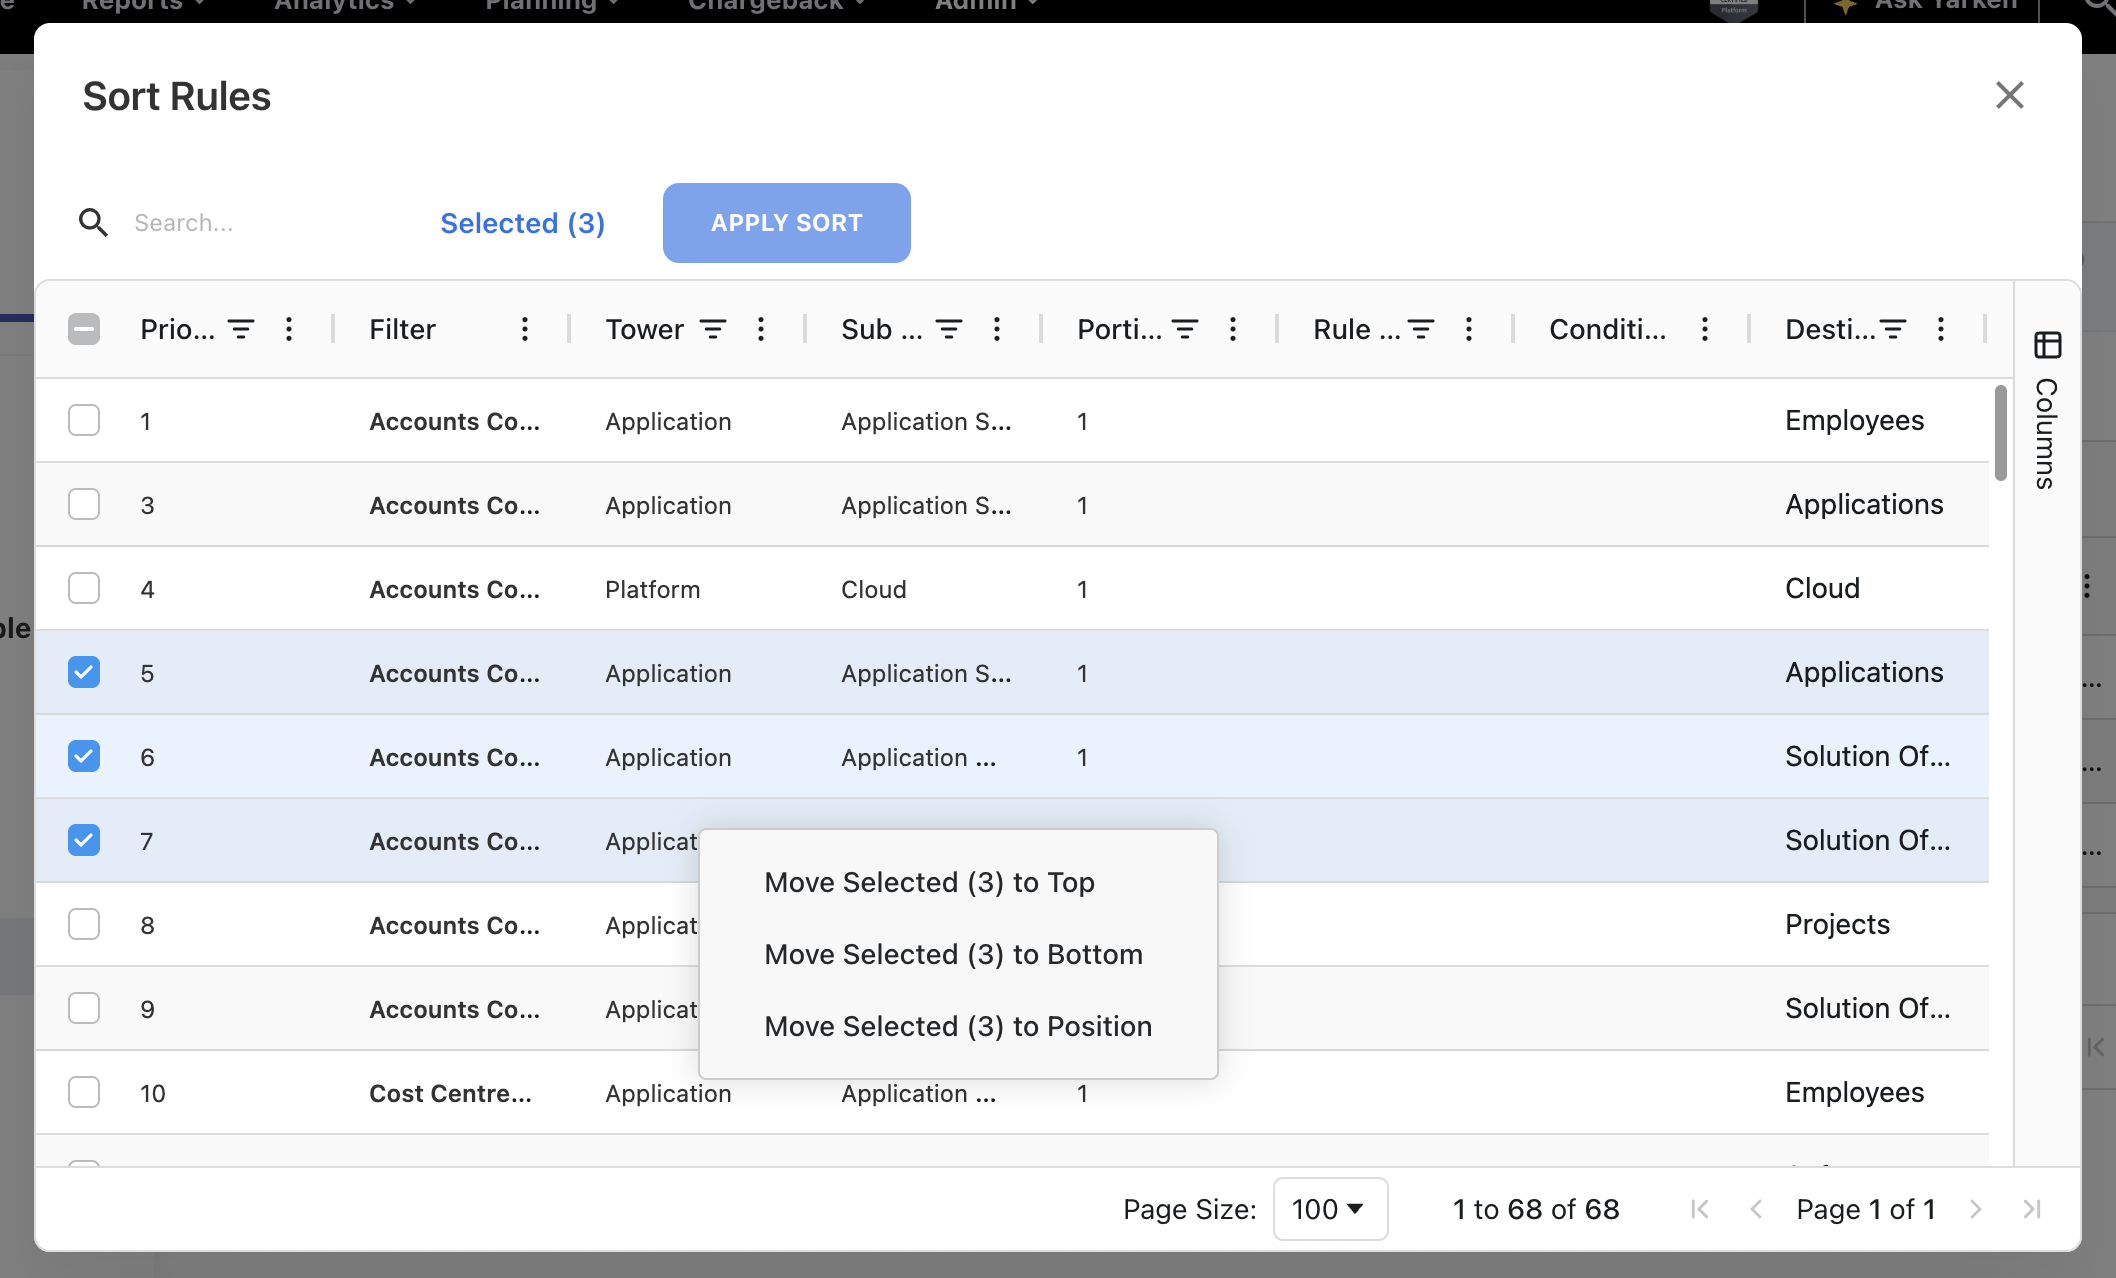Click the Portion column filter icon
The height and width of the screenshot is (1278, 2116).
[1185, 329]
